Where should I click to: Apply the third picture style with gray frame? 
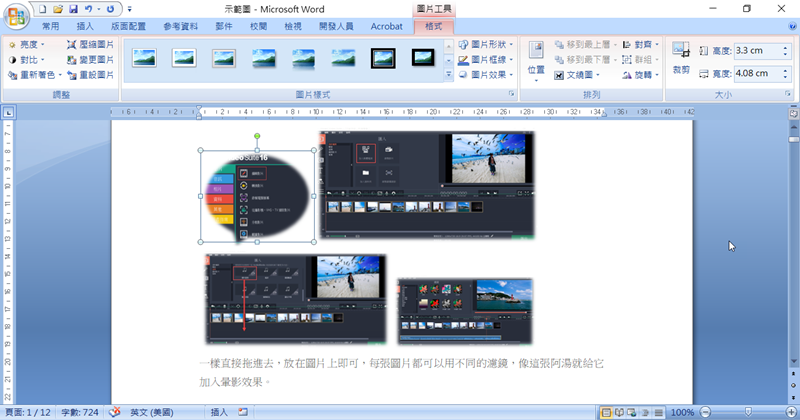[224, 58]
